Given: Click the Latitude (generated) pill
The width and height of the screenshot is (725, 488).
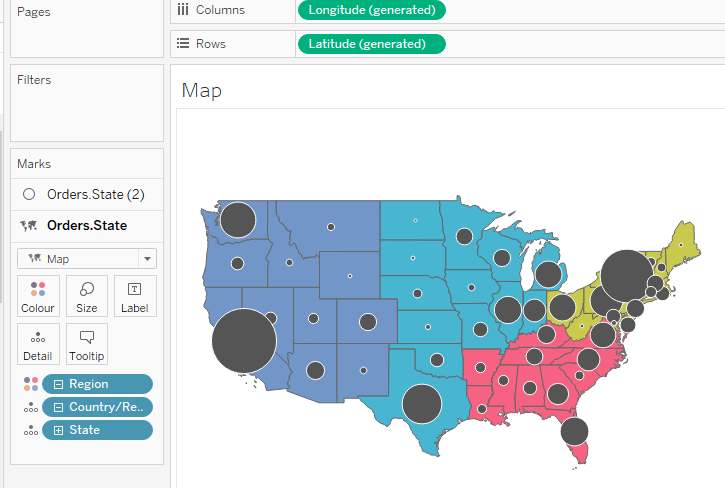Looking at the screenshot, I should pyautogui.click(x=370, y=44).
